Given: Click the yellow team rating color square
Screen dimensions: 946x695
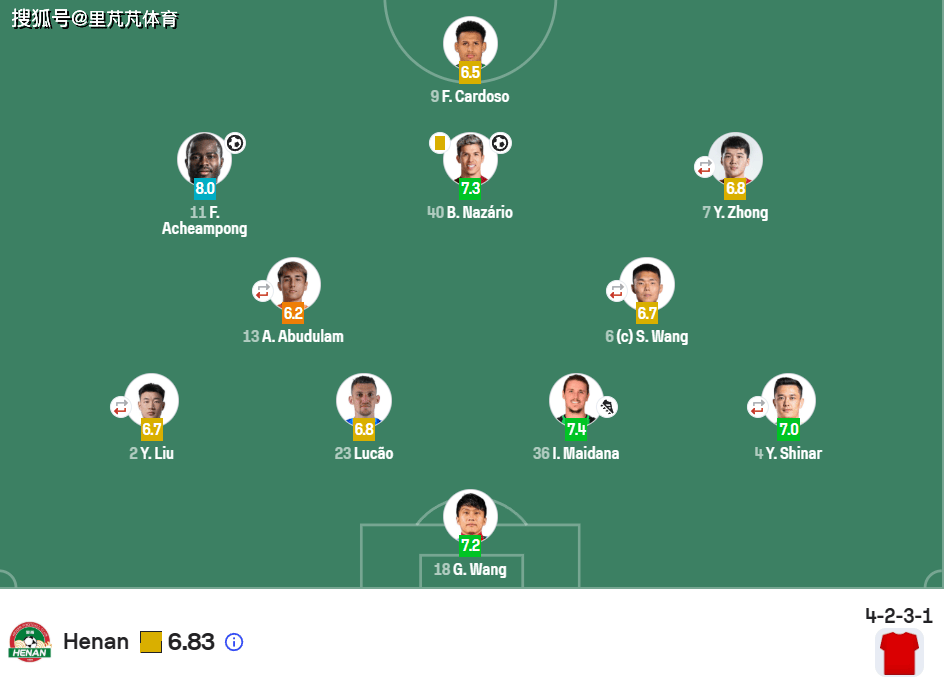Looking at the screenshot, I should [151, 642].
